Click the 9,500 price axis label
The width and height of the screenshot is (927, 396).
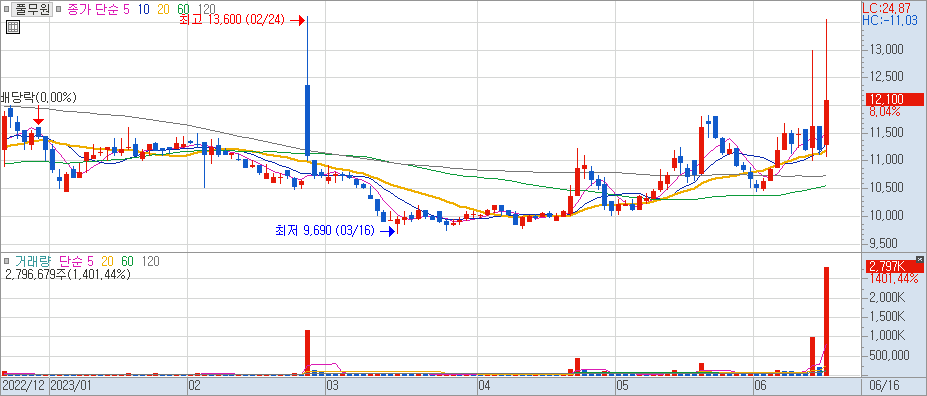click(884, 243)
